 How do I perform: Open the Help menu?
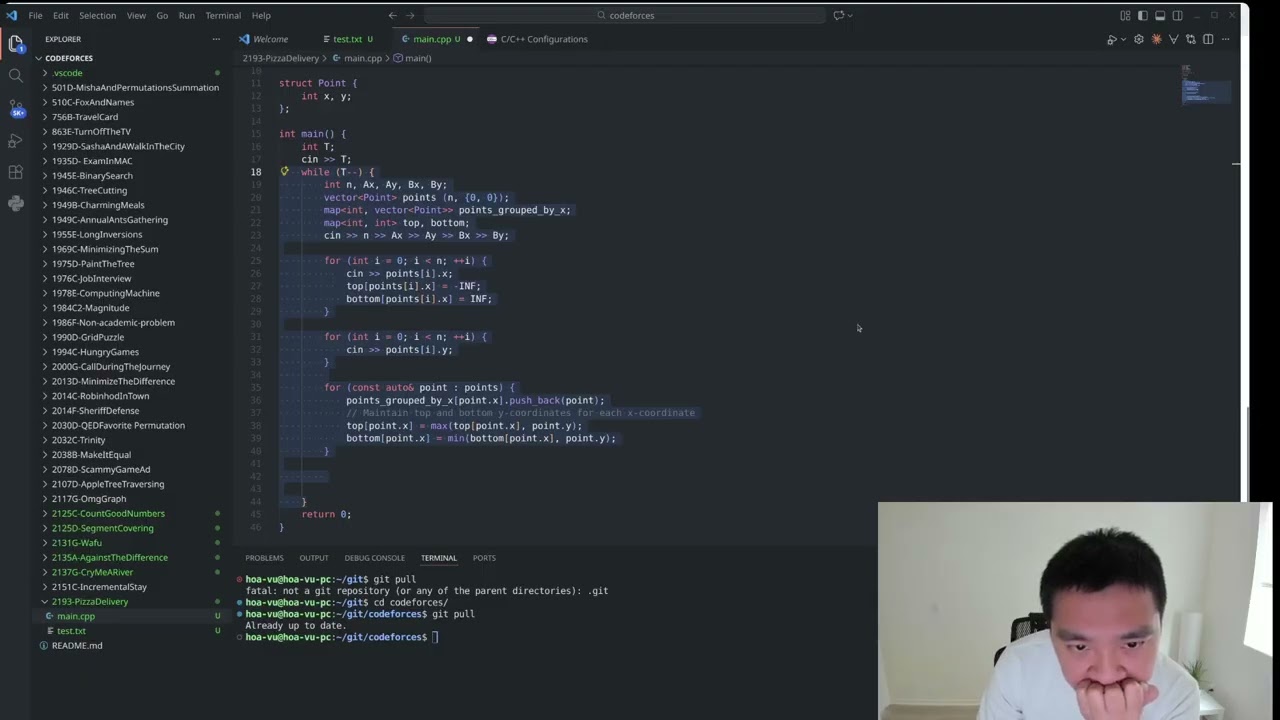(x=261, y=15)
